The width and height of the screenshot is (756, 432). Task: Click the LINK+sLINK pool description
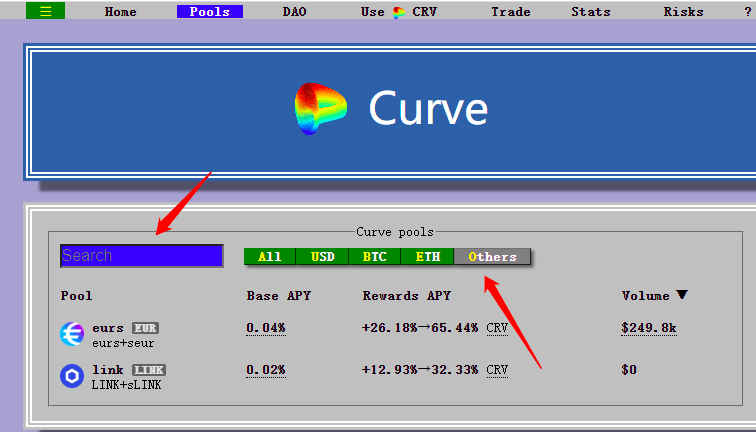tap(126, 385)
